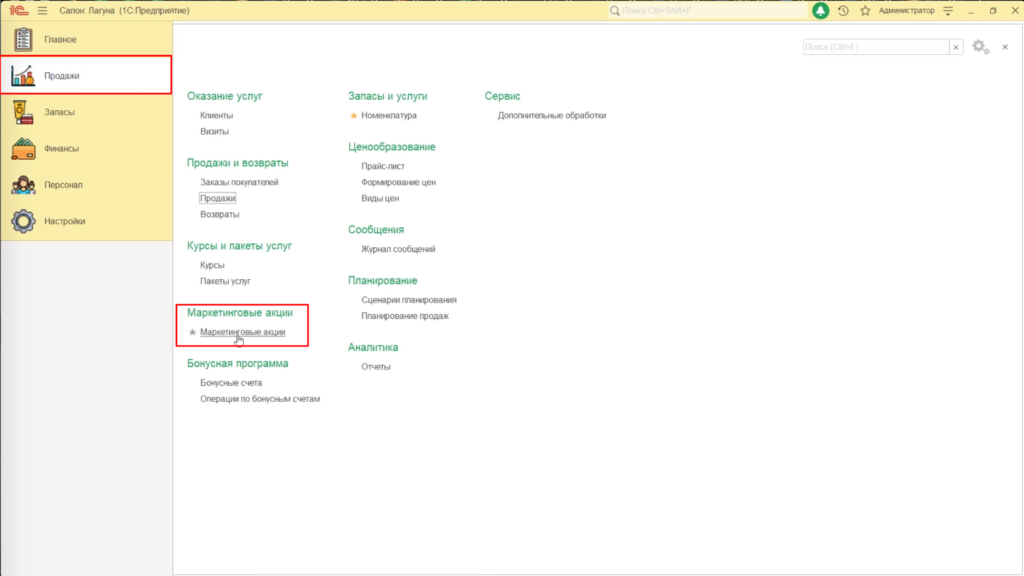
Task: Click the Запасы products icon
Action: point(23,112)
